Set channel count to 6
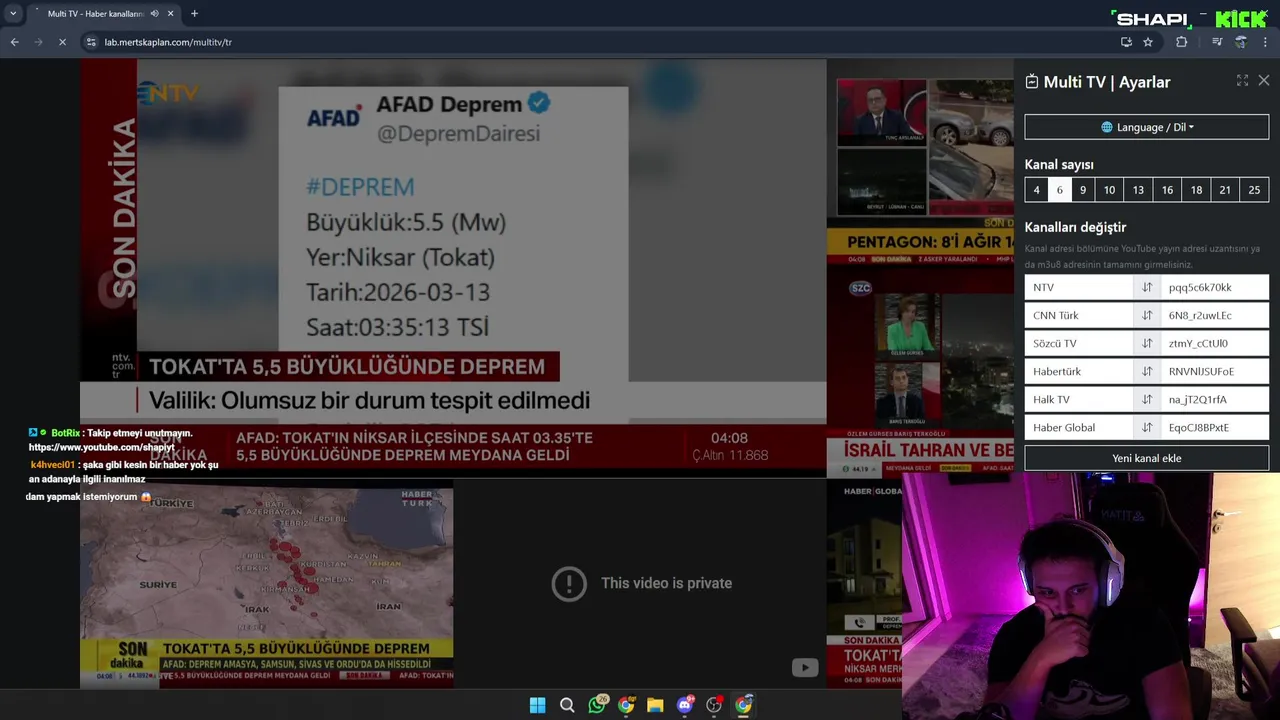1280x720 pixels. click(x=1060, y=190)
